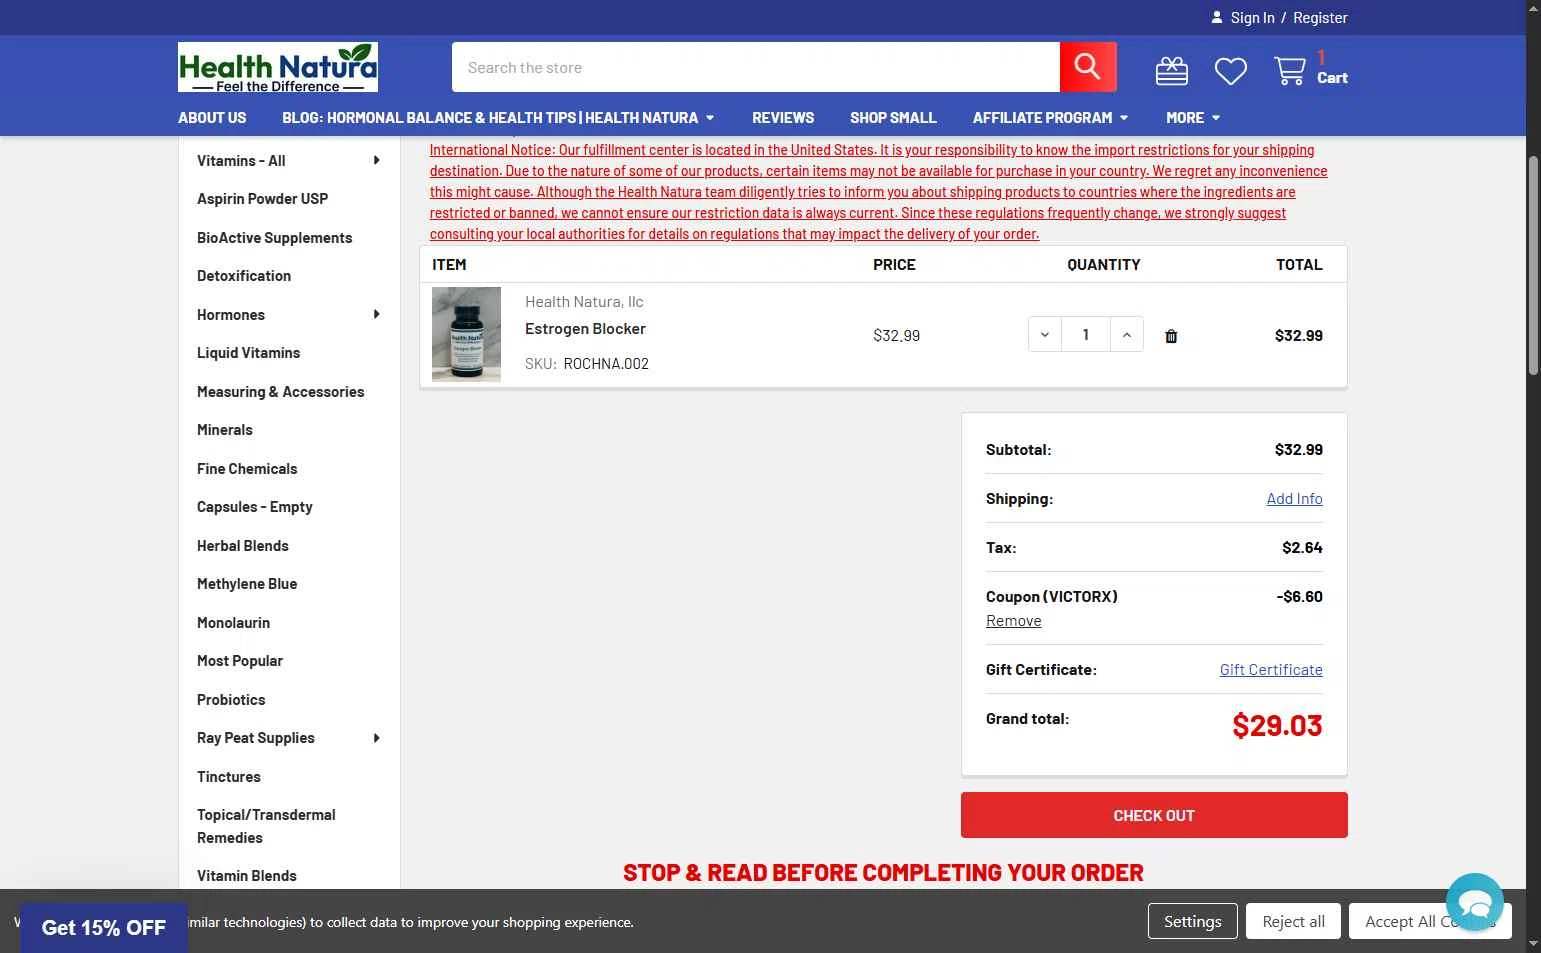
Task: Open the Reviews menu item
Action: 783,118
